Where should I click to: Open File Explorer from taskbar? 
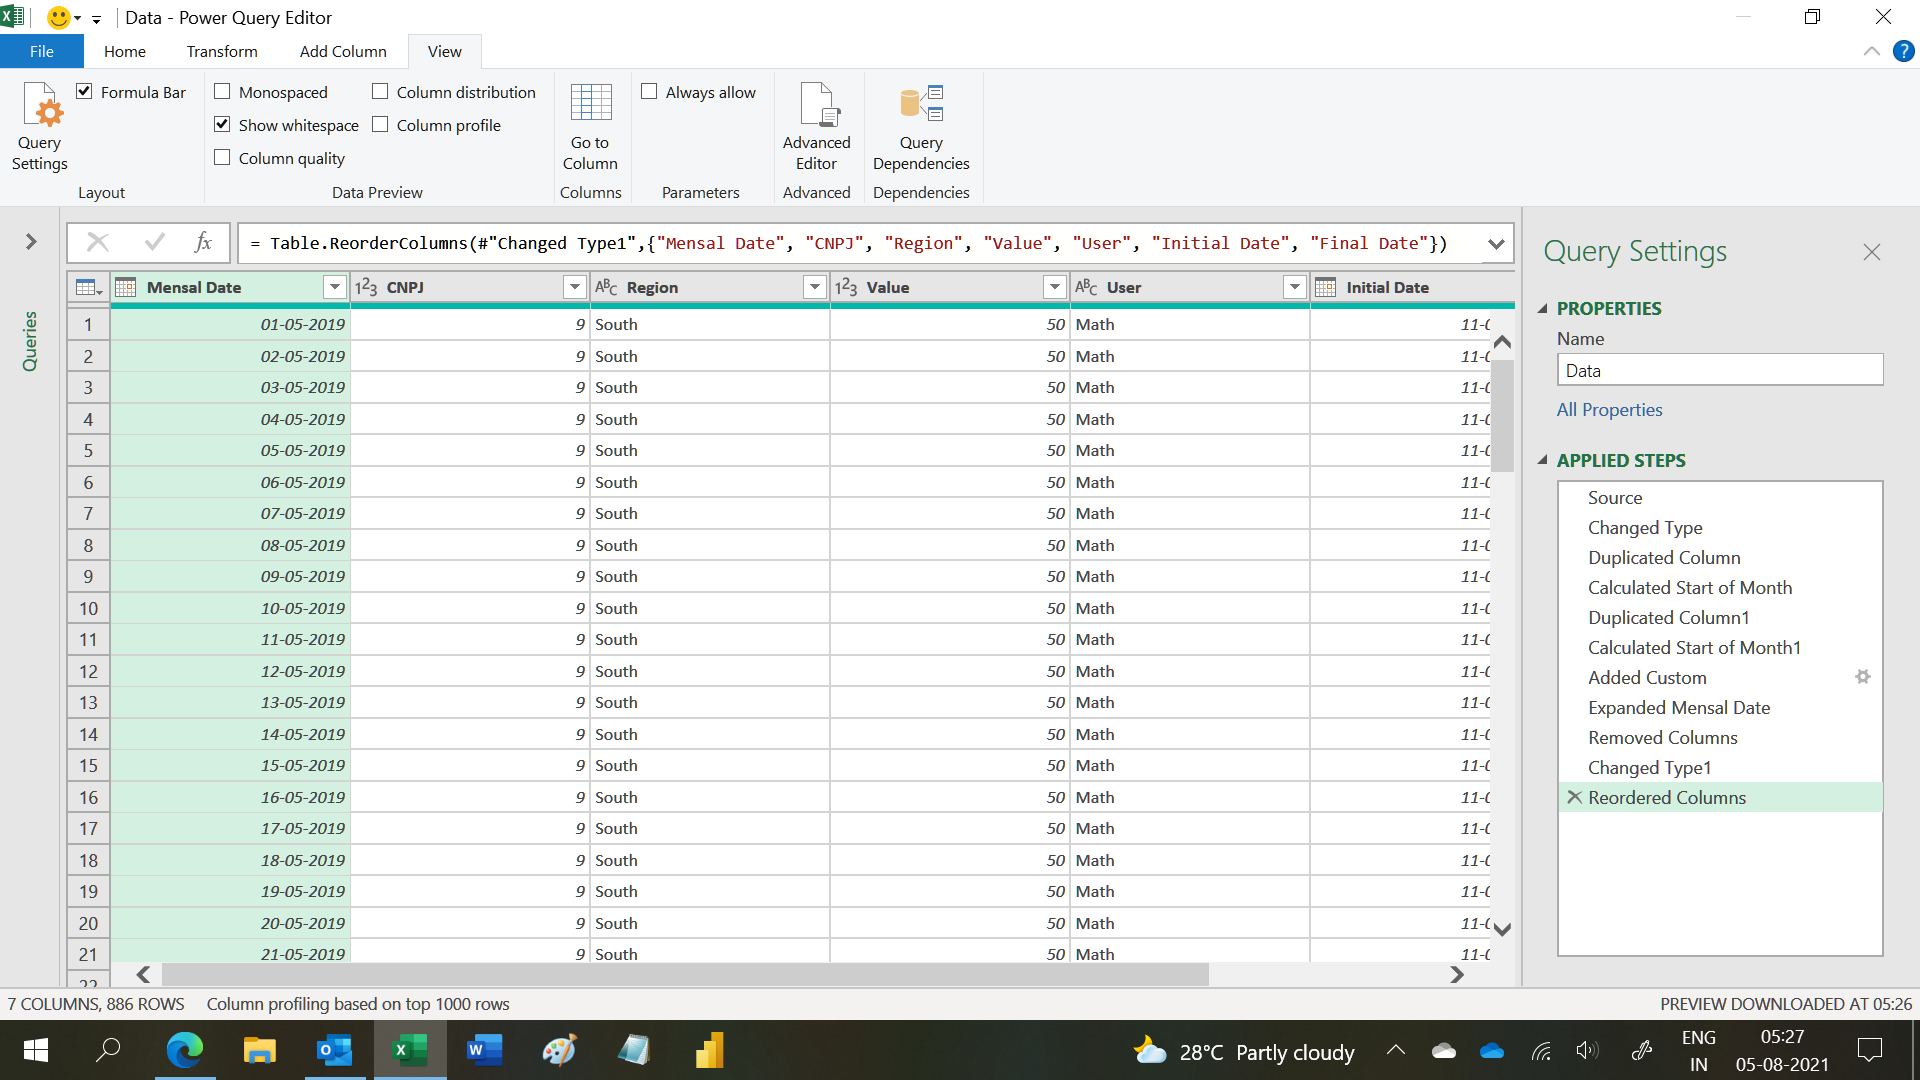click(260, 1050)
